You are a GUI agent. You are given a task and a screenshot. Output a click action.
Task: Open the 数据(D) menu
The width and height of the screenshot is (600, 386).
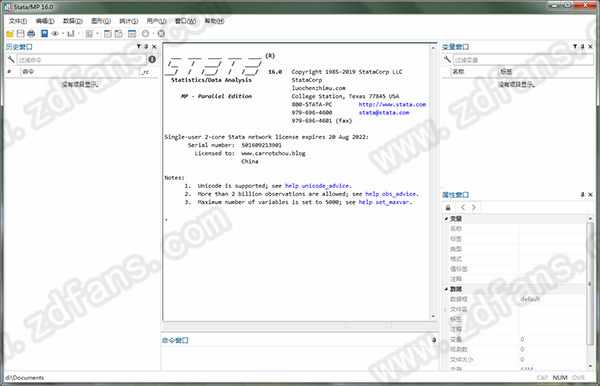(x=73, y=21)
